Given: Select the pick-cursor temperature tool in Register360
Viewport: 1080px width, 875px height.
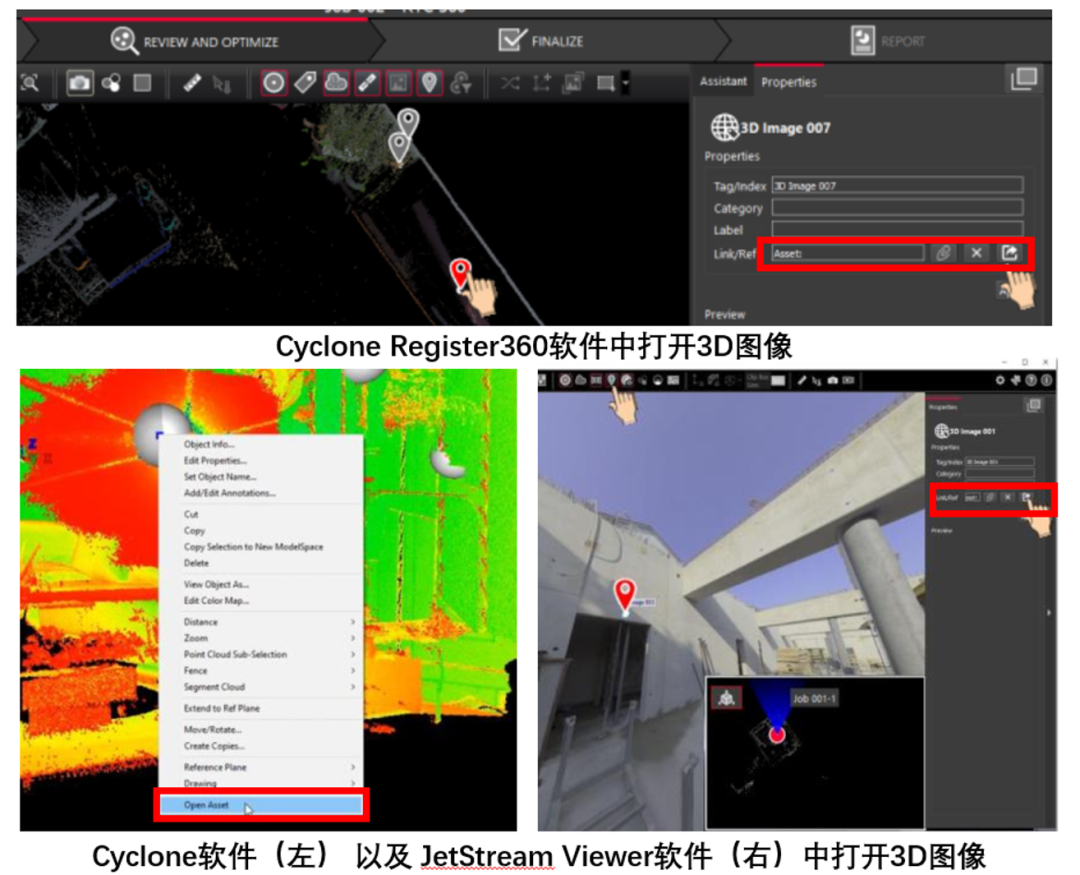Looking at the screenshot, I should 222,84.
